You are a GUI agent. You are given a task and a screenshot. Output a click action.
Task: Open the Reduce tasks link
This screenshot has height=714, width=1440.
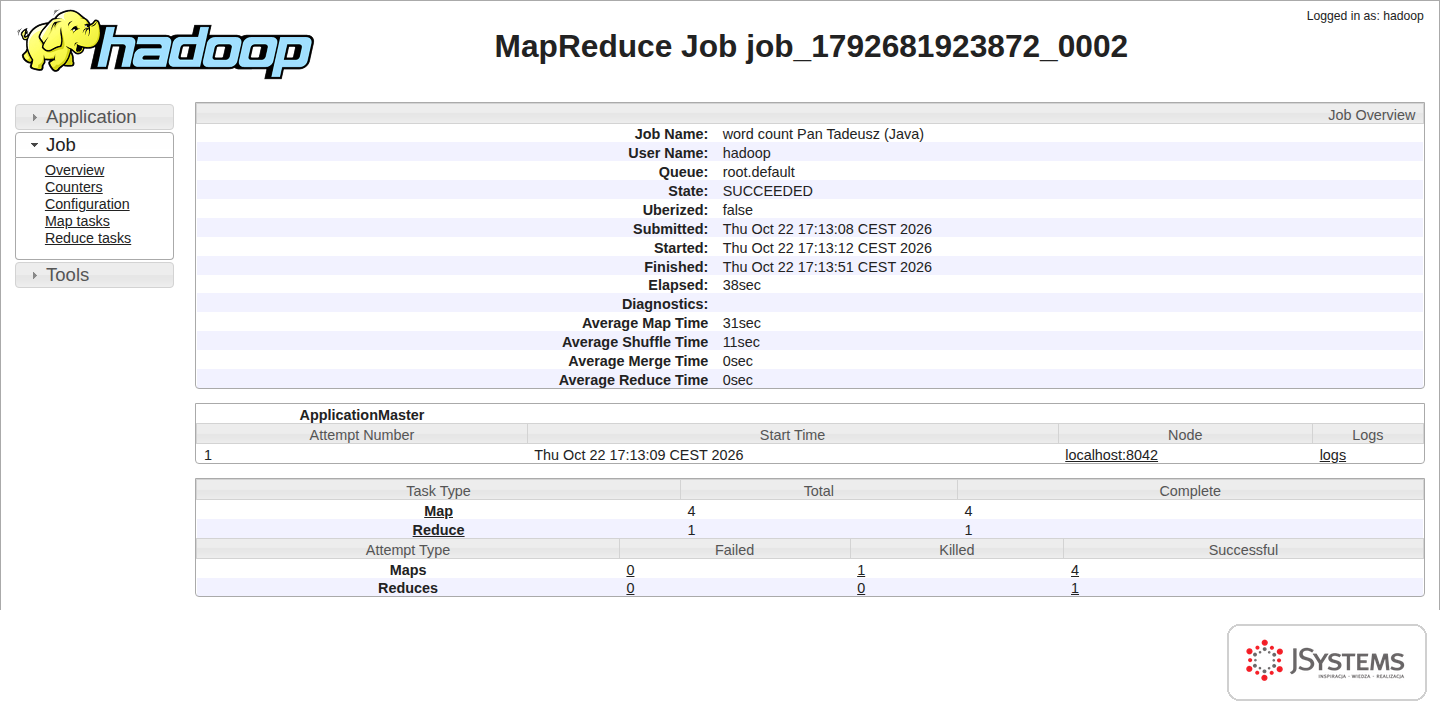[88, 238]
